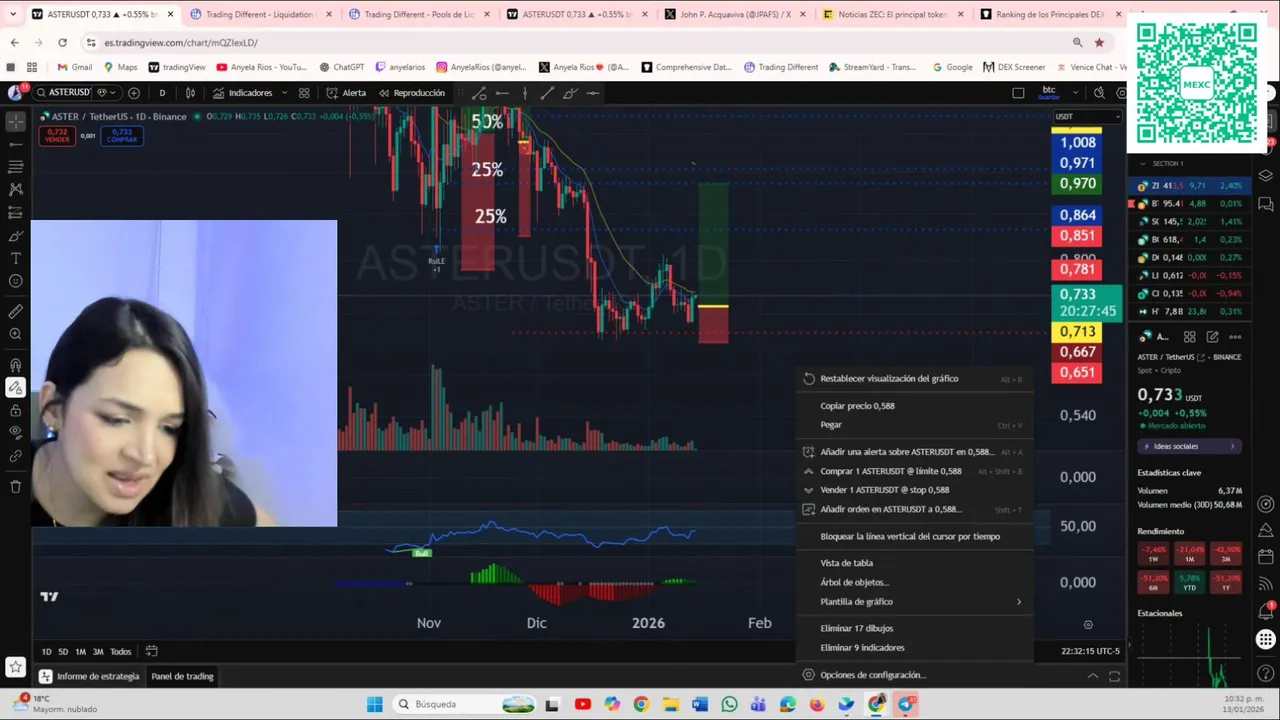Click the blue COMPRAR price button
1280x720 pixels.
[x=122, y=135]
